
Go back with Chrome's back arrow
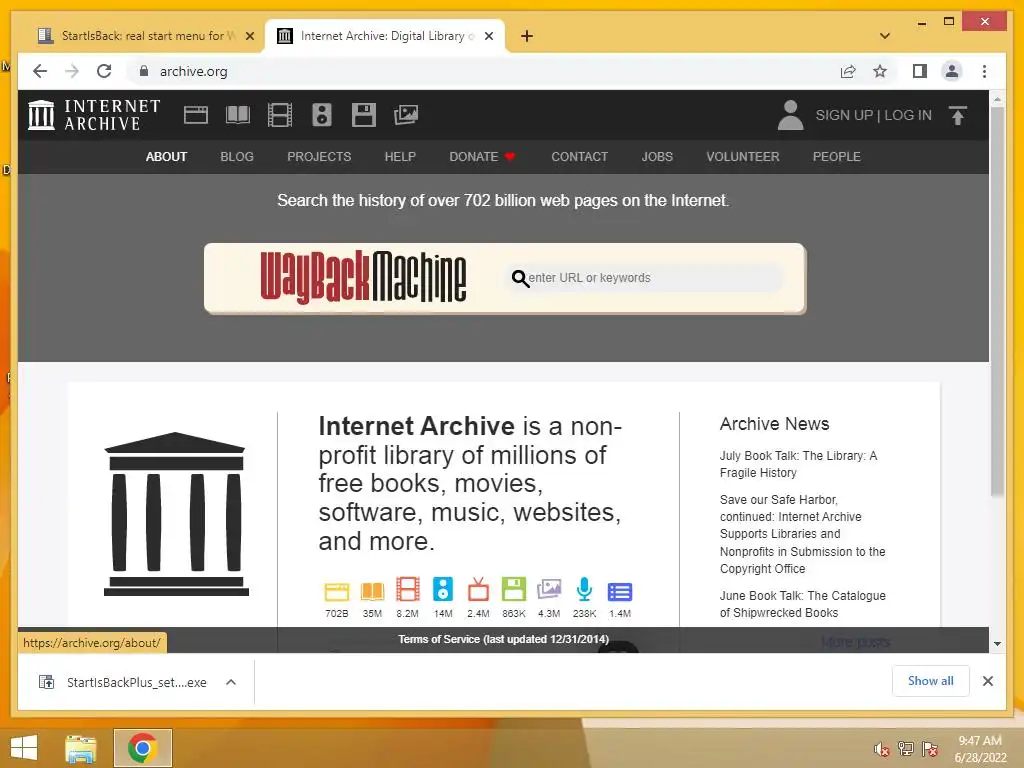coord(40,71)
